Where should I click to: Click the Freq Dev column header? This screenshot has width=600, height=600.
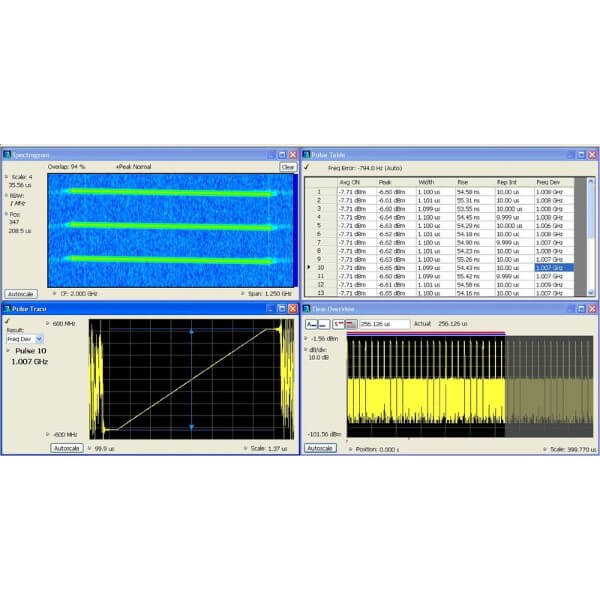(547, 182)
